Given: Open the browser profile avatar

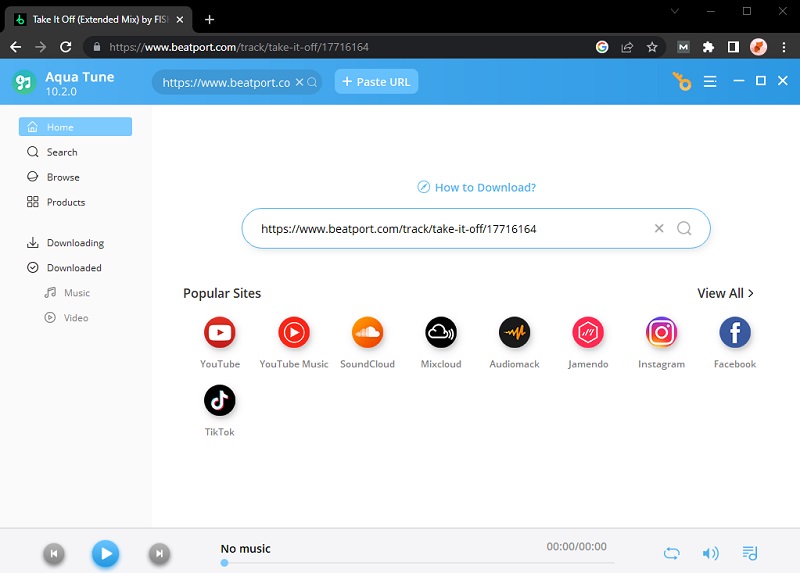Looking at the screenshot, I should (759, 47).
